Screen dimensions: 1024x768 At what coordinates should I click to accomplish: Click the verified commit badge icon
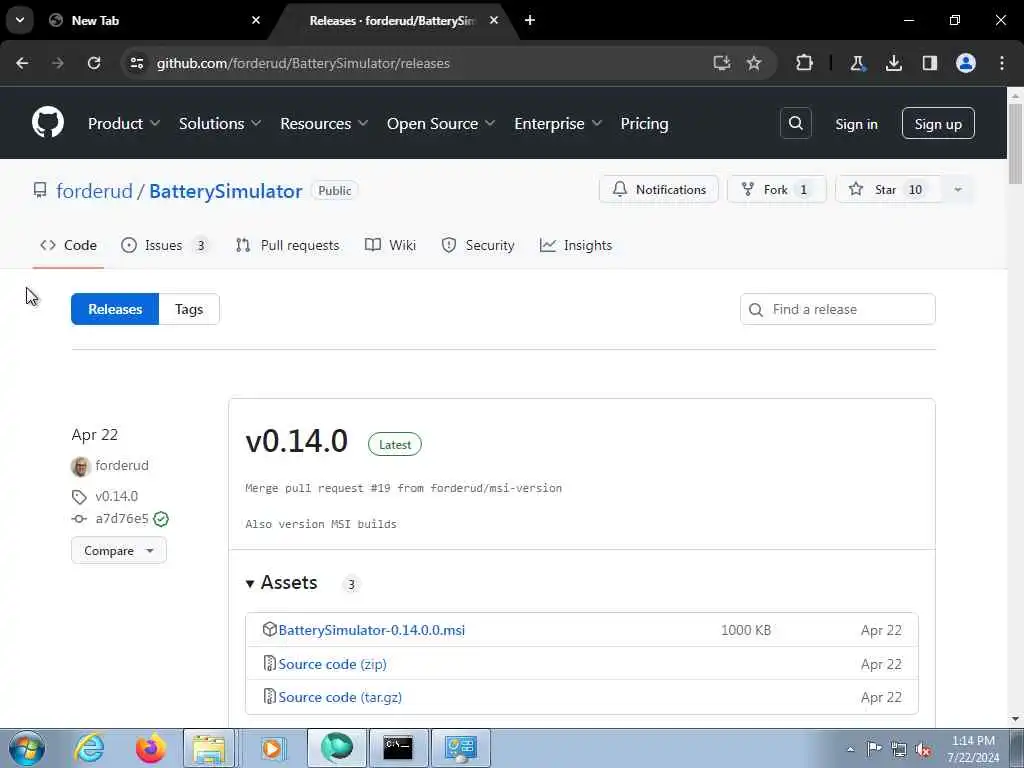[161, 519]
